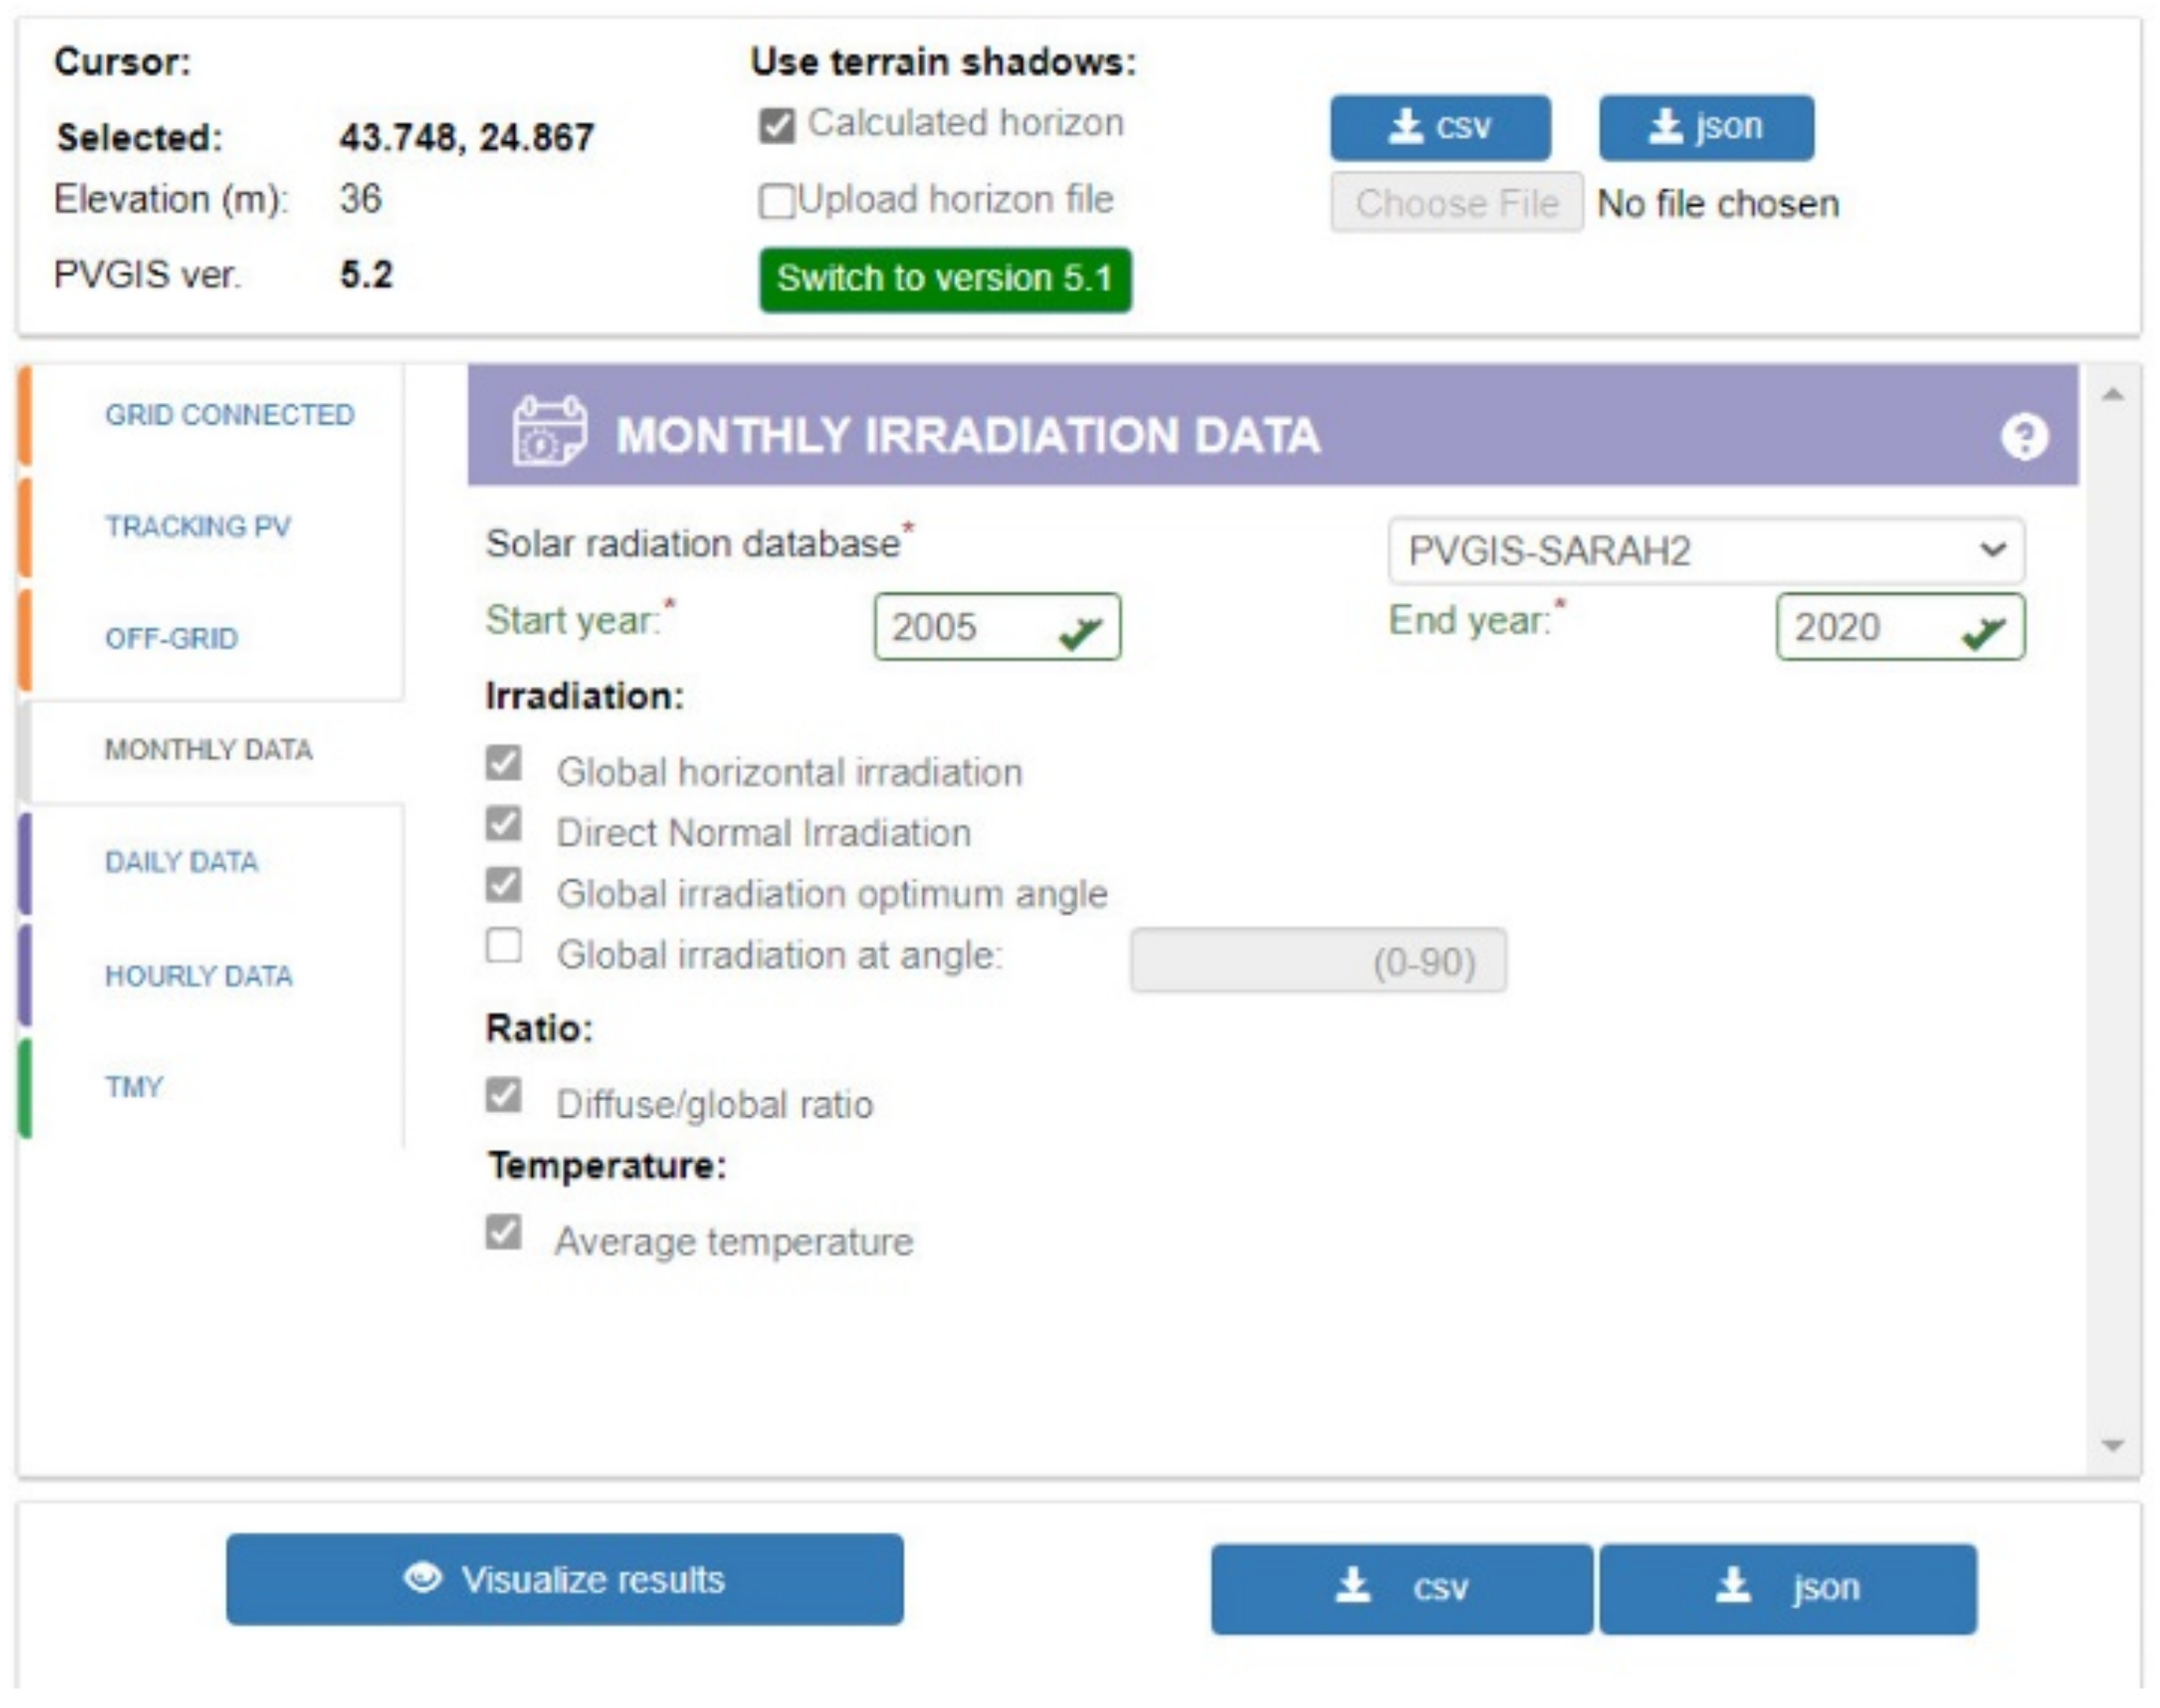This screenshot has width=2160, height=1708.
Task: Uncheck Direct Normal Irradiation
Action: (x=504, y=825)
